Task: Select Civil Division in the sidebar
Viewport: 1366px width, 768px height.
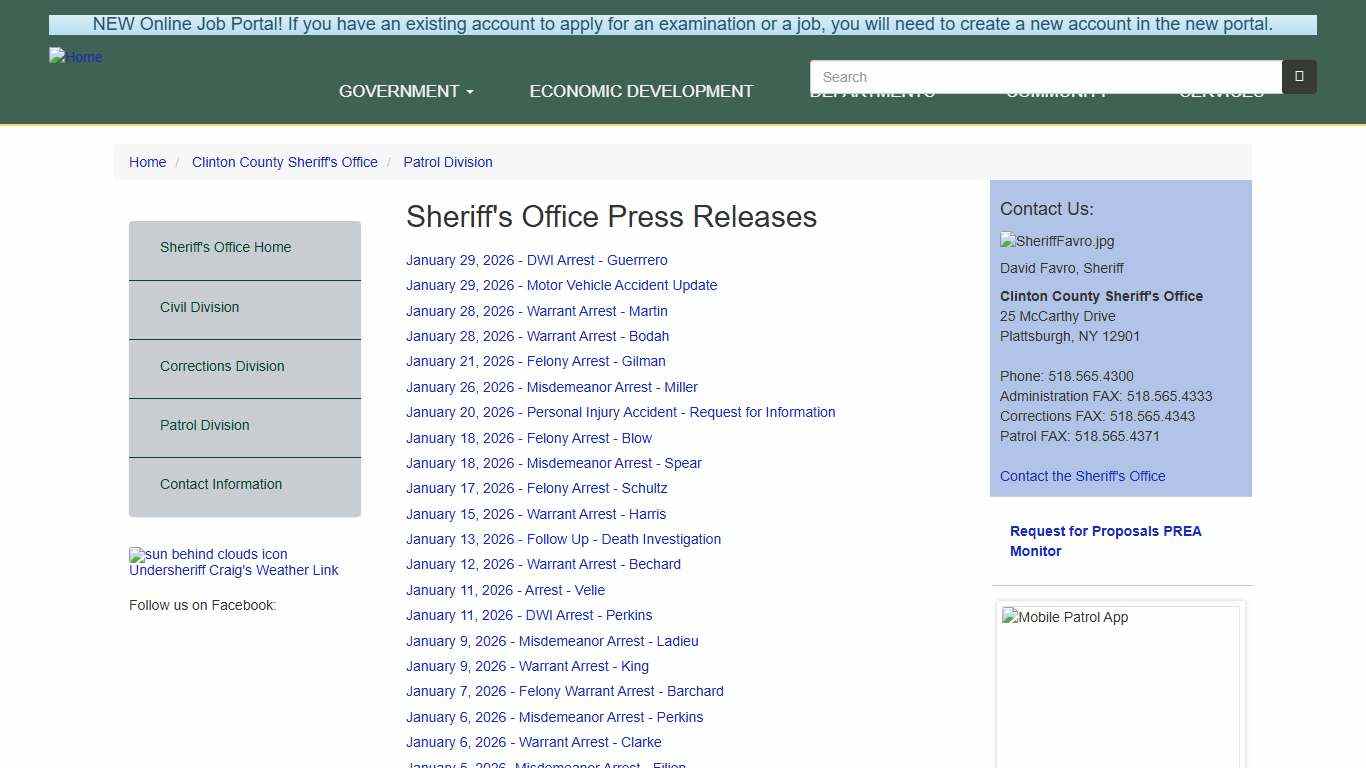Action: (x=199, y=307)
